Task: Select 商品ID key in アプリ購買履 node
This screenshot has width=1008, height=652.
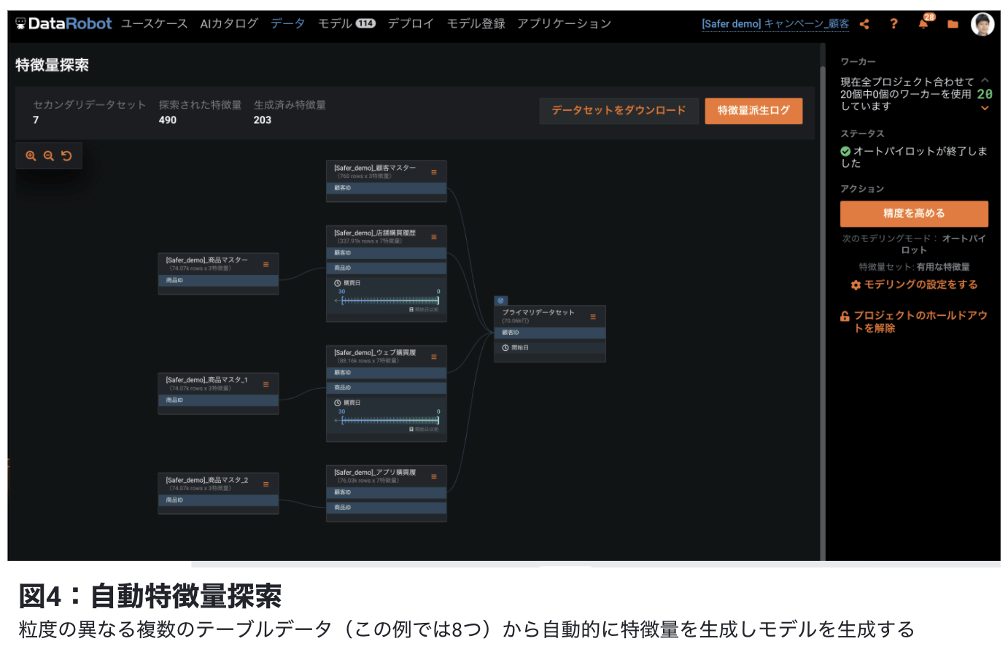Action: 386,508
